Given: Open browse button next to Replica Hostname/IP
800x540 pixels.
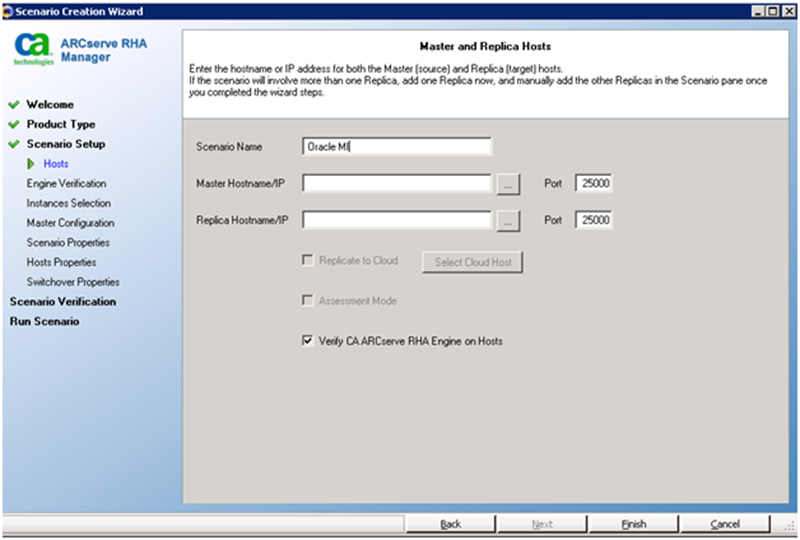Looking at the screenshot, I should tap(508, 221).
